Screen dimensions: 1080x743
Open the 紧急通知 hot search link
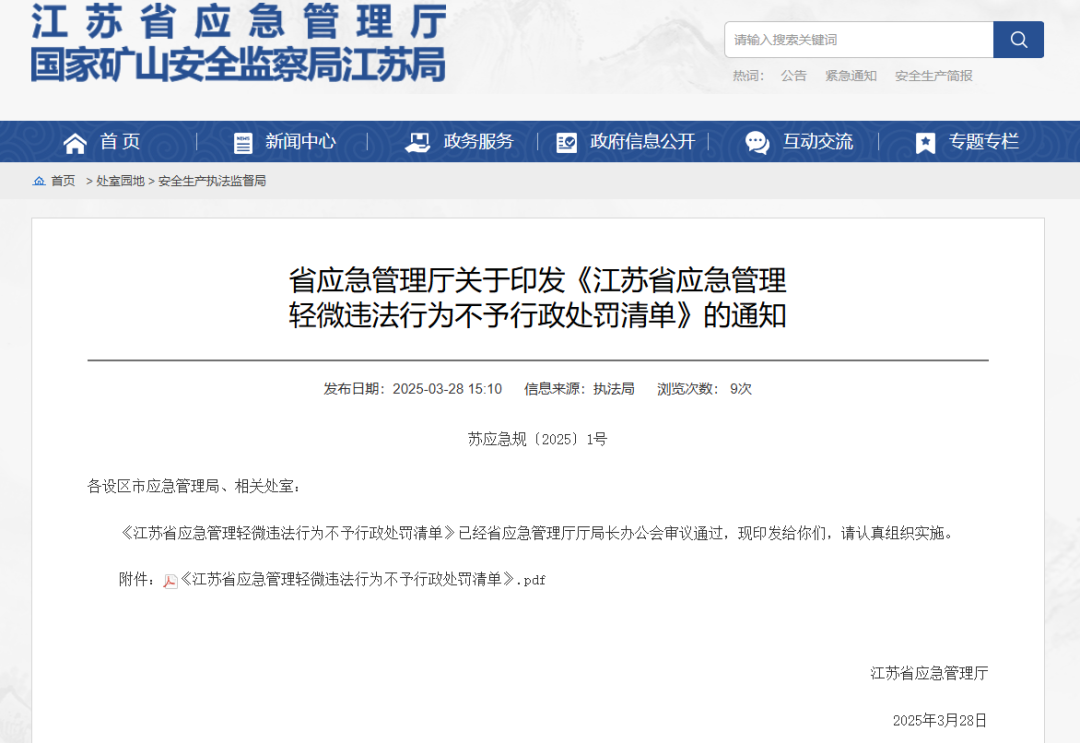tap(850, 76)
